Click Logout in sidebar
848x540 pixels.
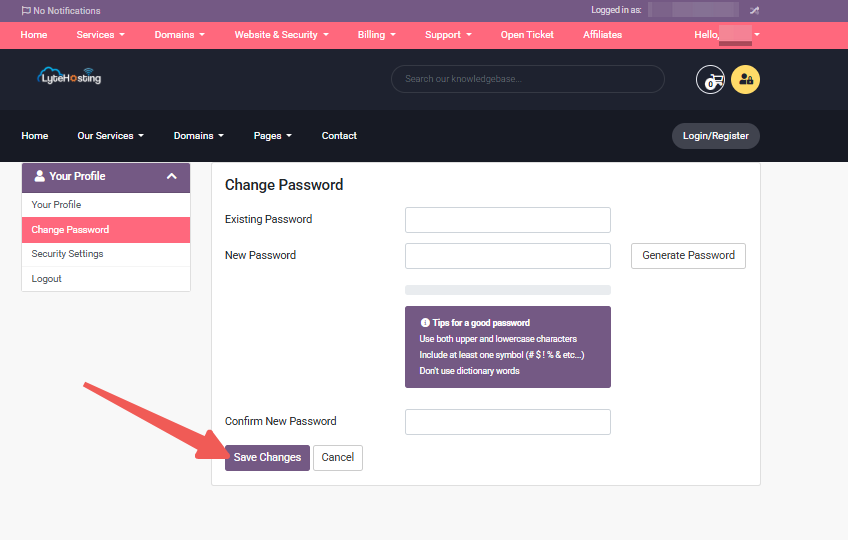click(x=106, y=279)
